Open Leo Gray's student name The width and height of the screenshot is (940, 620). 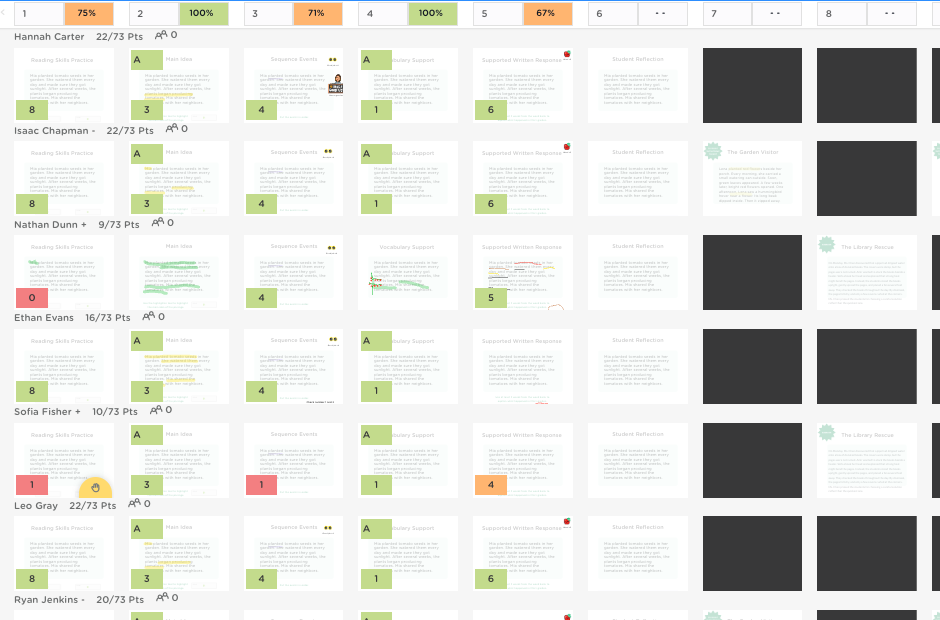(36, 505)
